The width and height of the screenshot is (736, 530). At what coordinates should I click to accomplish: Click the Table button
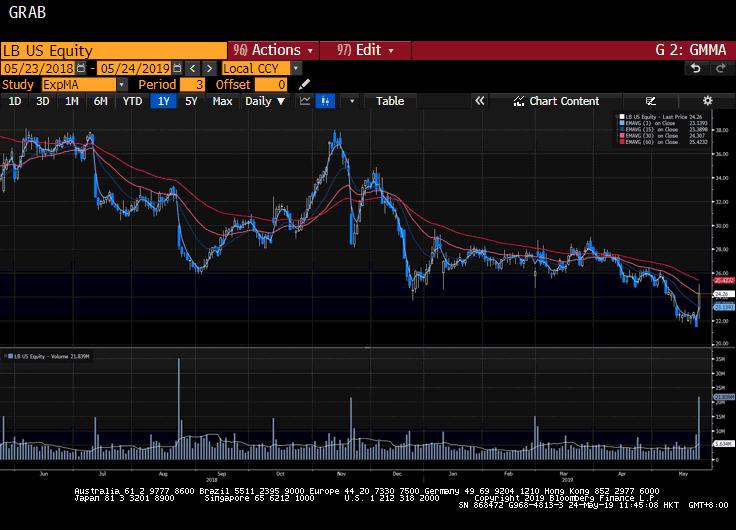389,101
